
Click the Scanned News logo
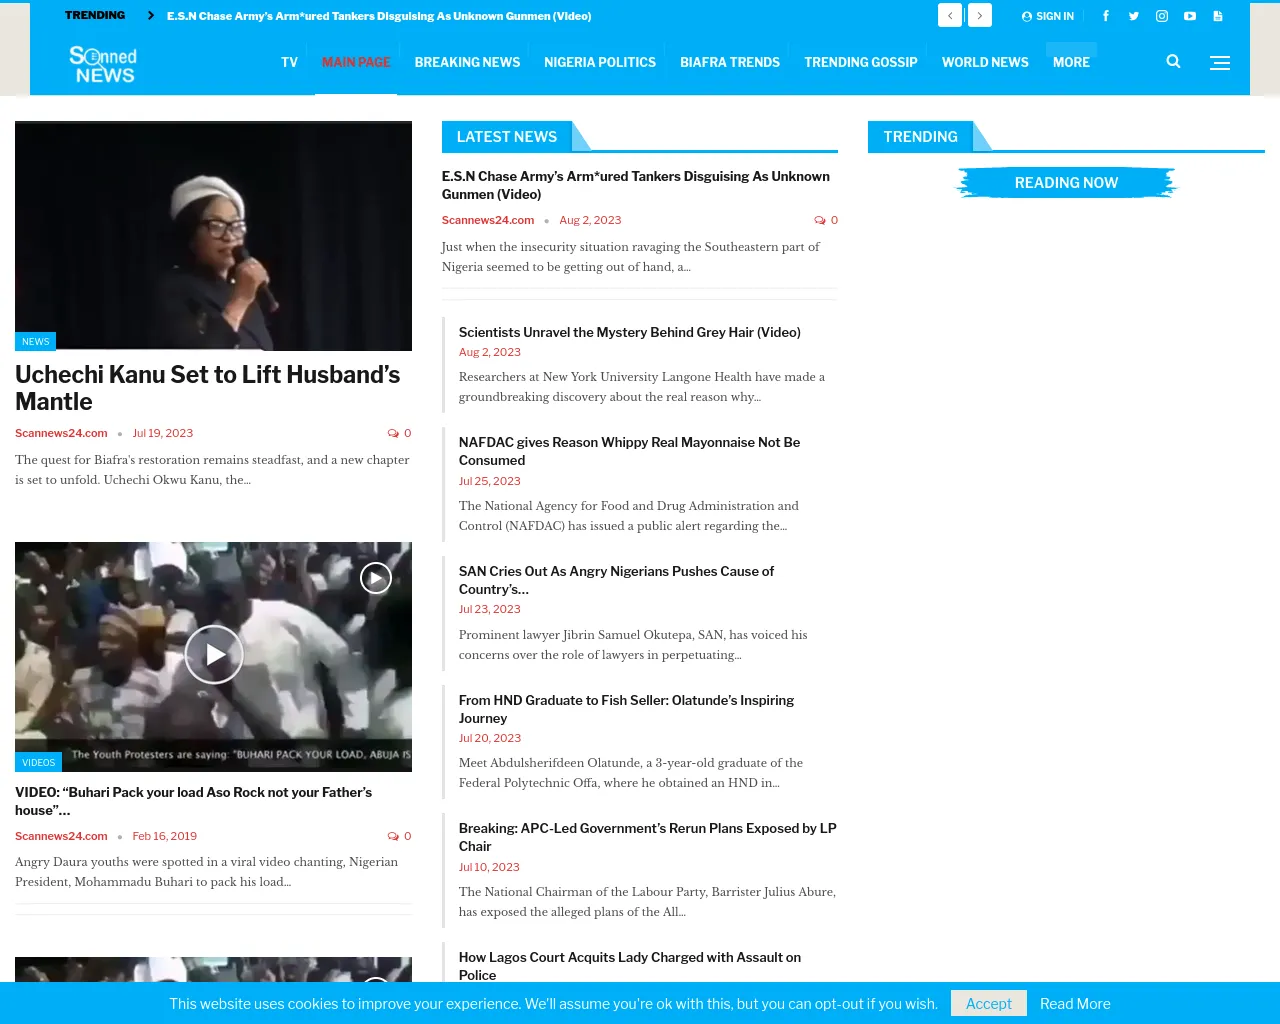click(103, 64)
